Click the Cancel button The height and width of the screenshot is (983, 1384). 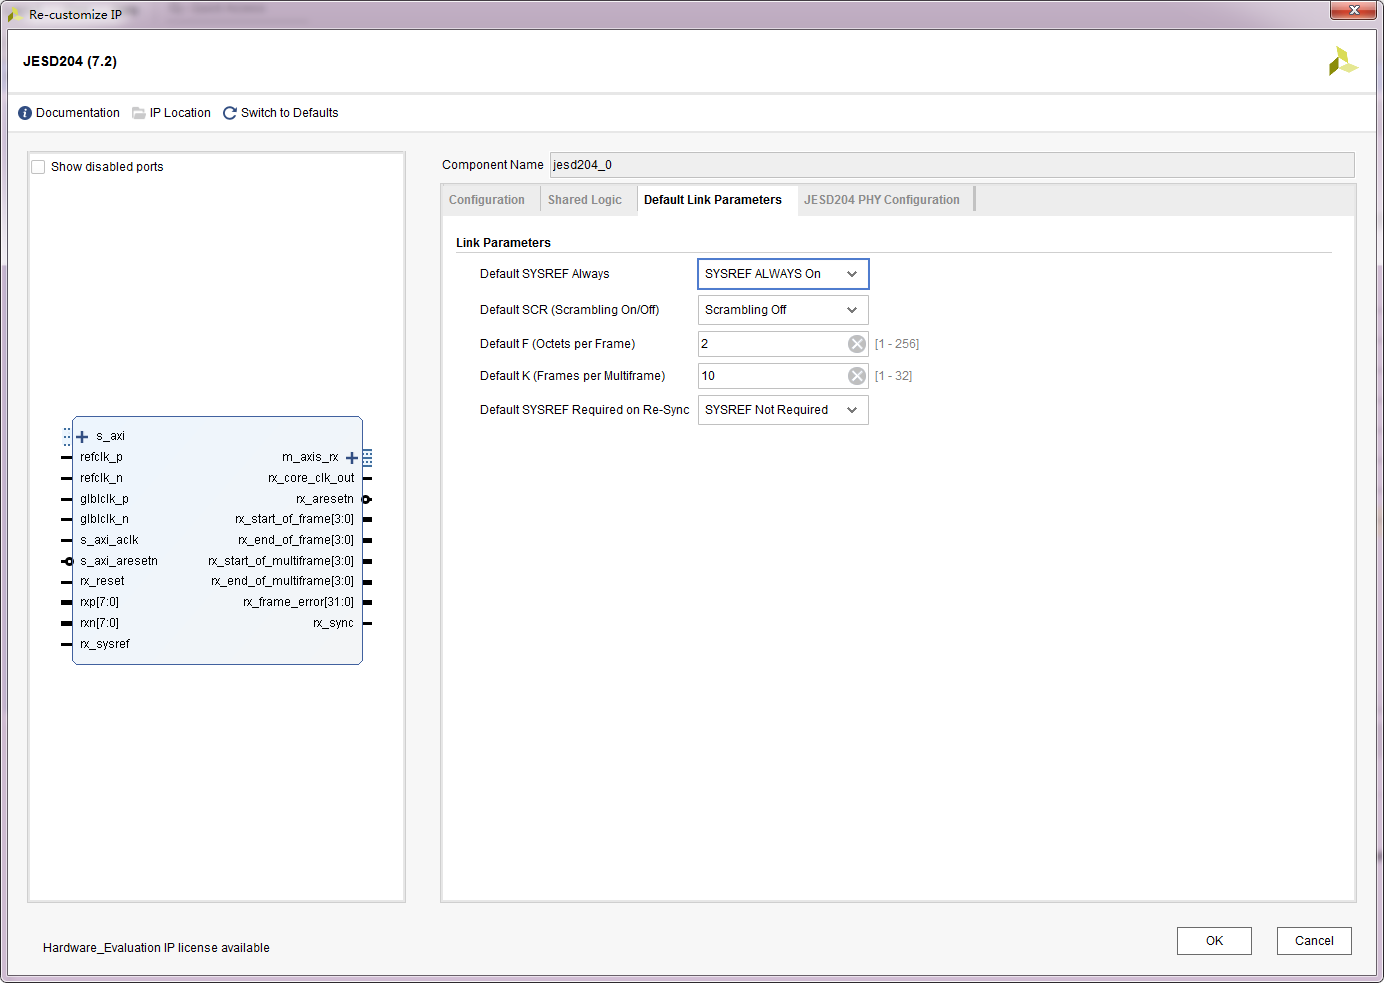(1314, 941)
